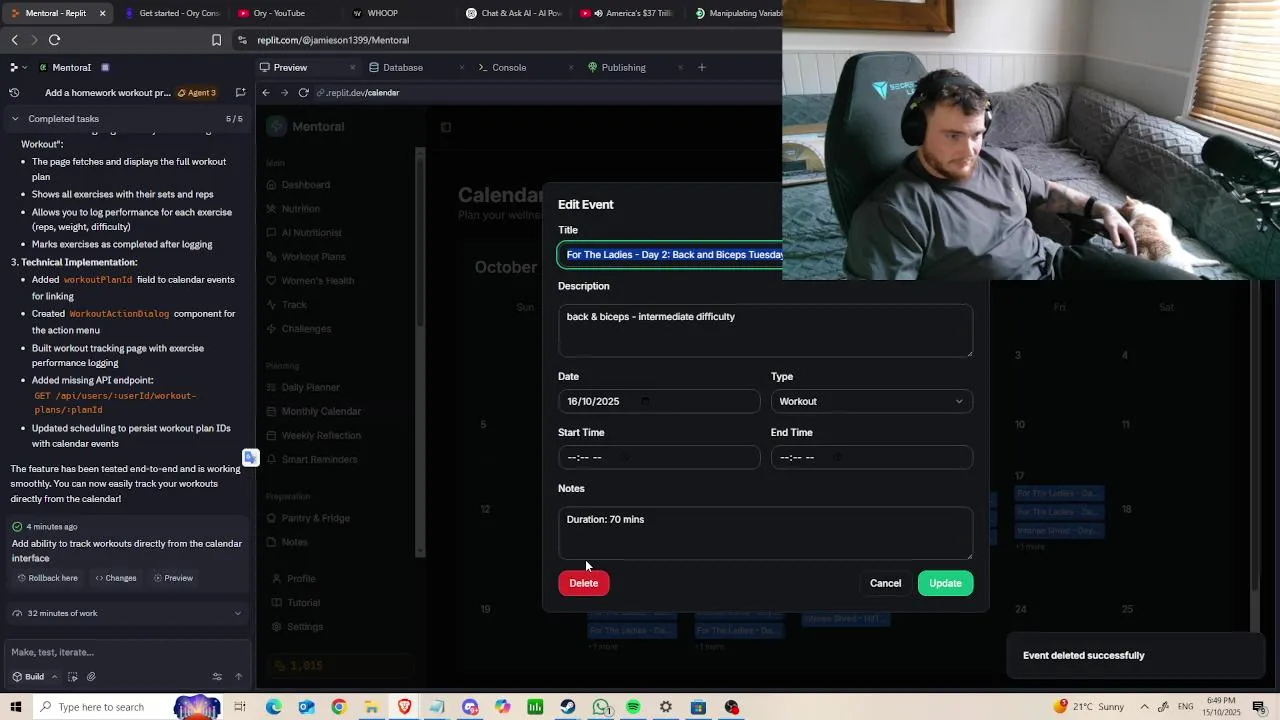Go forward in preview pane
The width and height of the screenshot is (1280, 720).
(284, 92)
